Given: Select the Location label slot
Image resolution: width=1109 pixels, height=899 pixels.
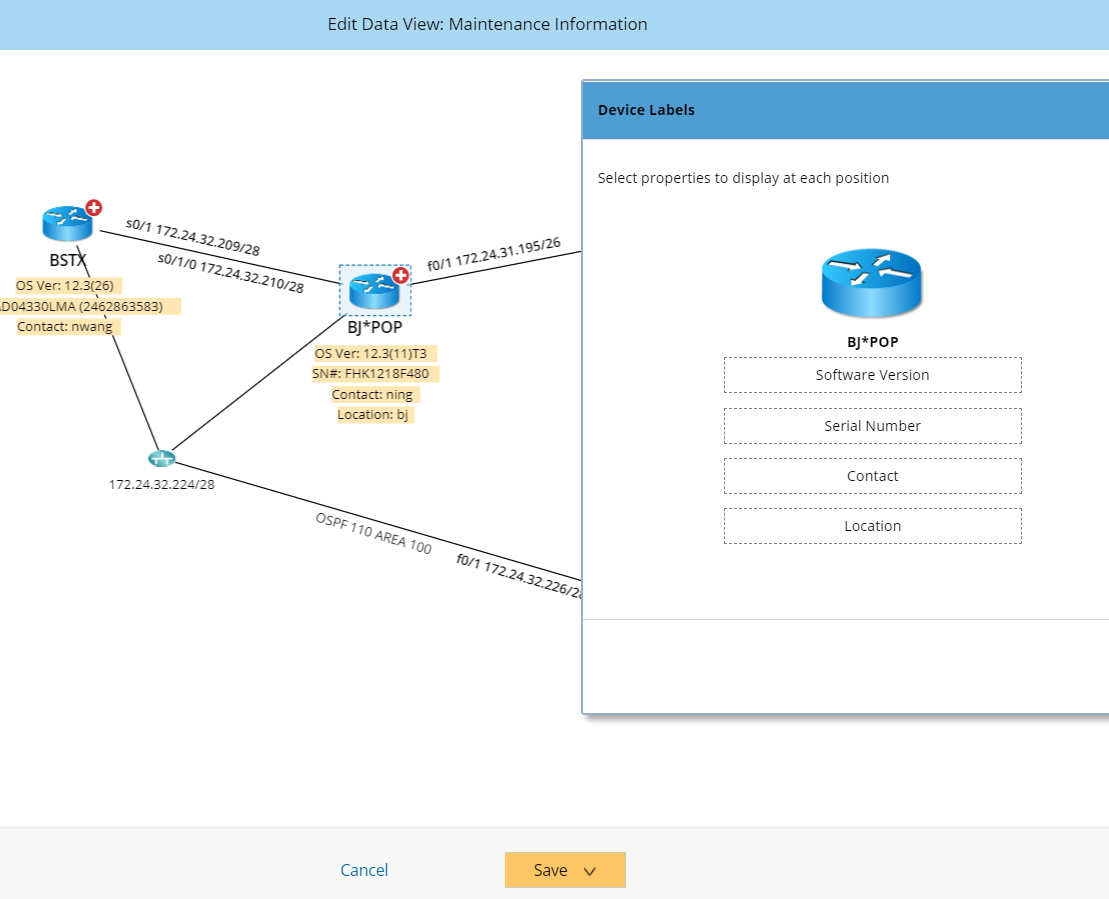Looking at the screenshot, I should coord(872,525).
